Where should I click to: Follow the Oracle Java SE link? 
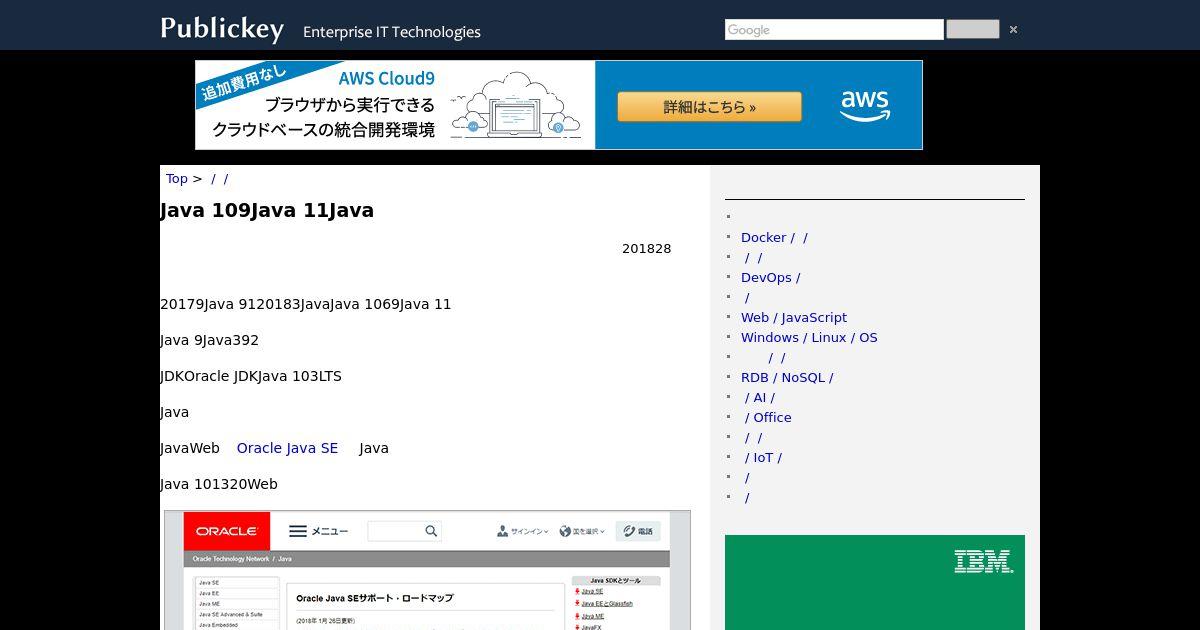pos(287,448)
